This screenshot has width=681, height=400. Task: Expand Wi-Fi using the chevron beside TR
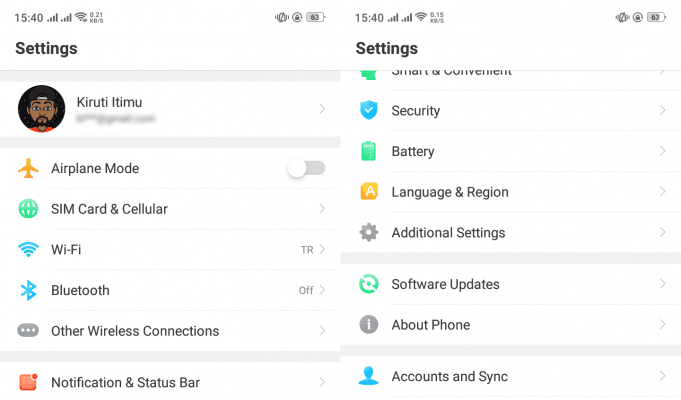(x=322, y=249)
